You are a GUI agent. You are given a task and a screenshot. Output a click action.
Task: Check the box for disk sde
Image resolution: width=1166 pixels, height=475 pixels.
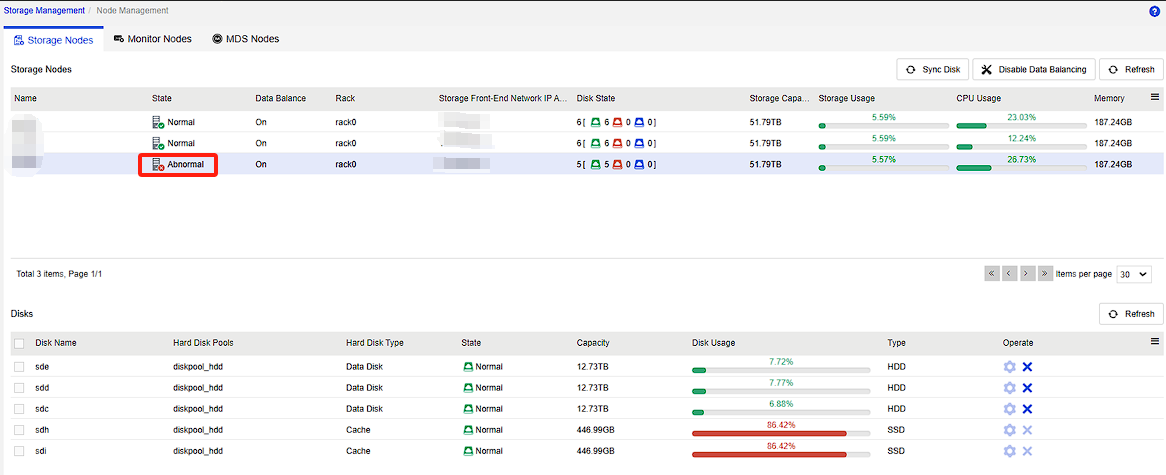pyautogui.click(x=19, y=367)
